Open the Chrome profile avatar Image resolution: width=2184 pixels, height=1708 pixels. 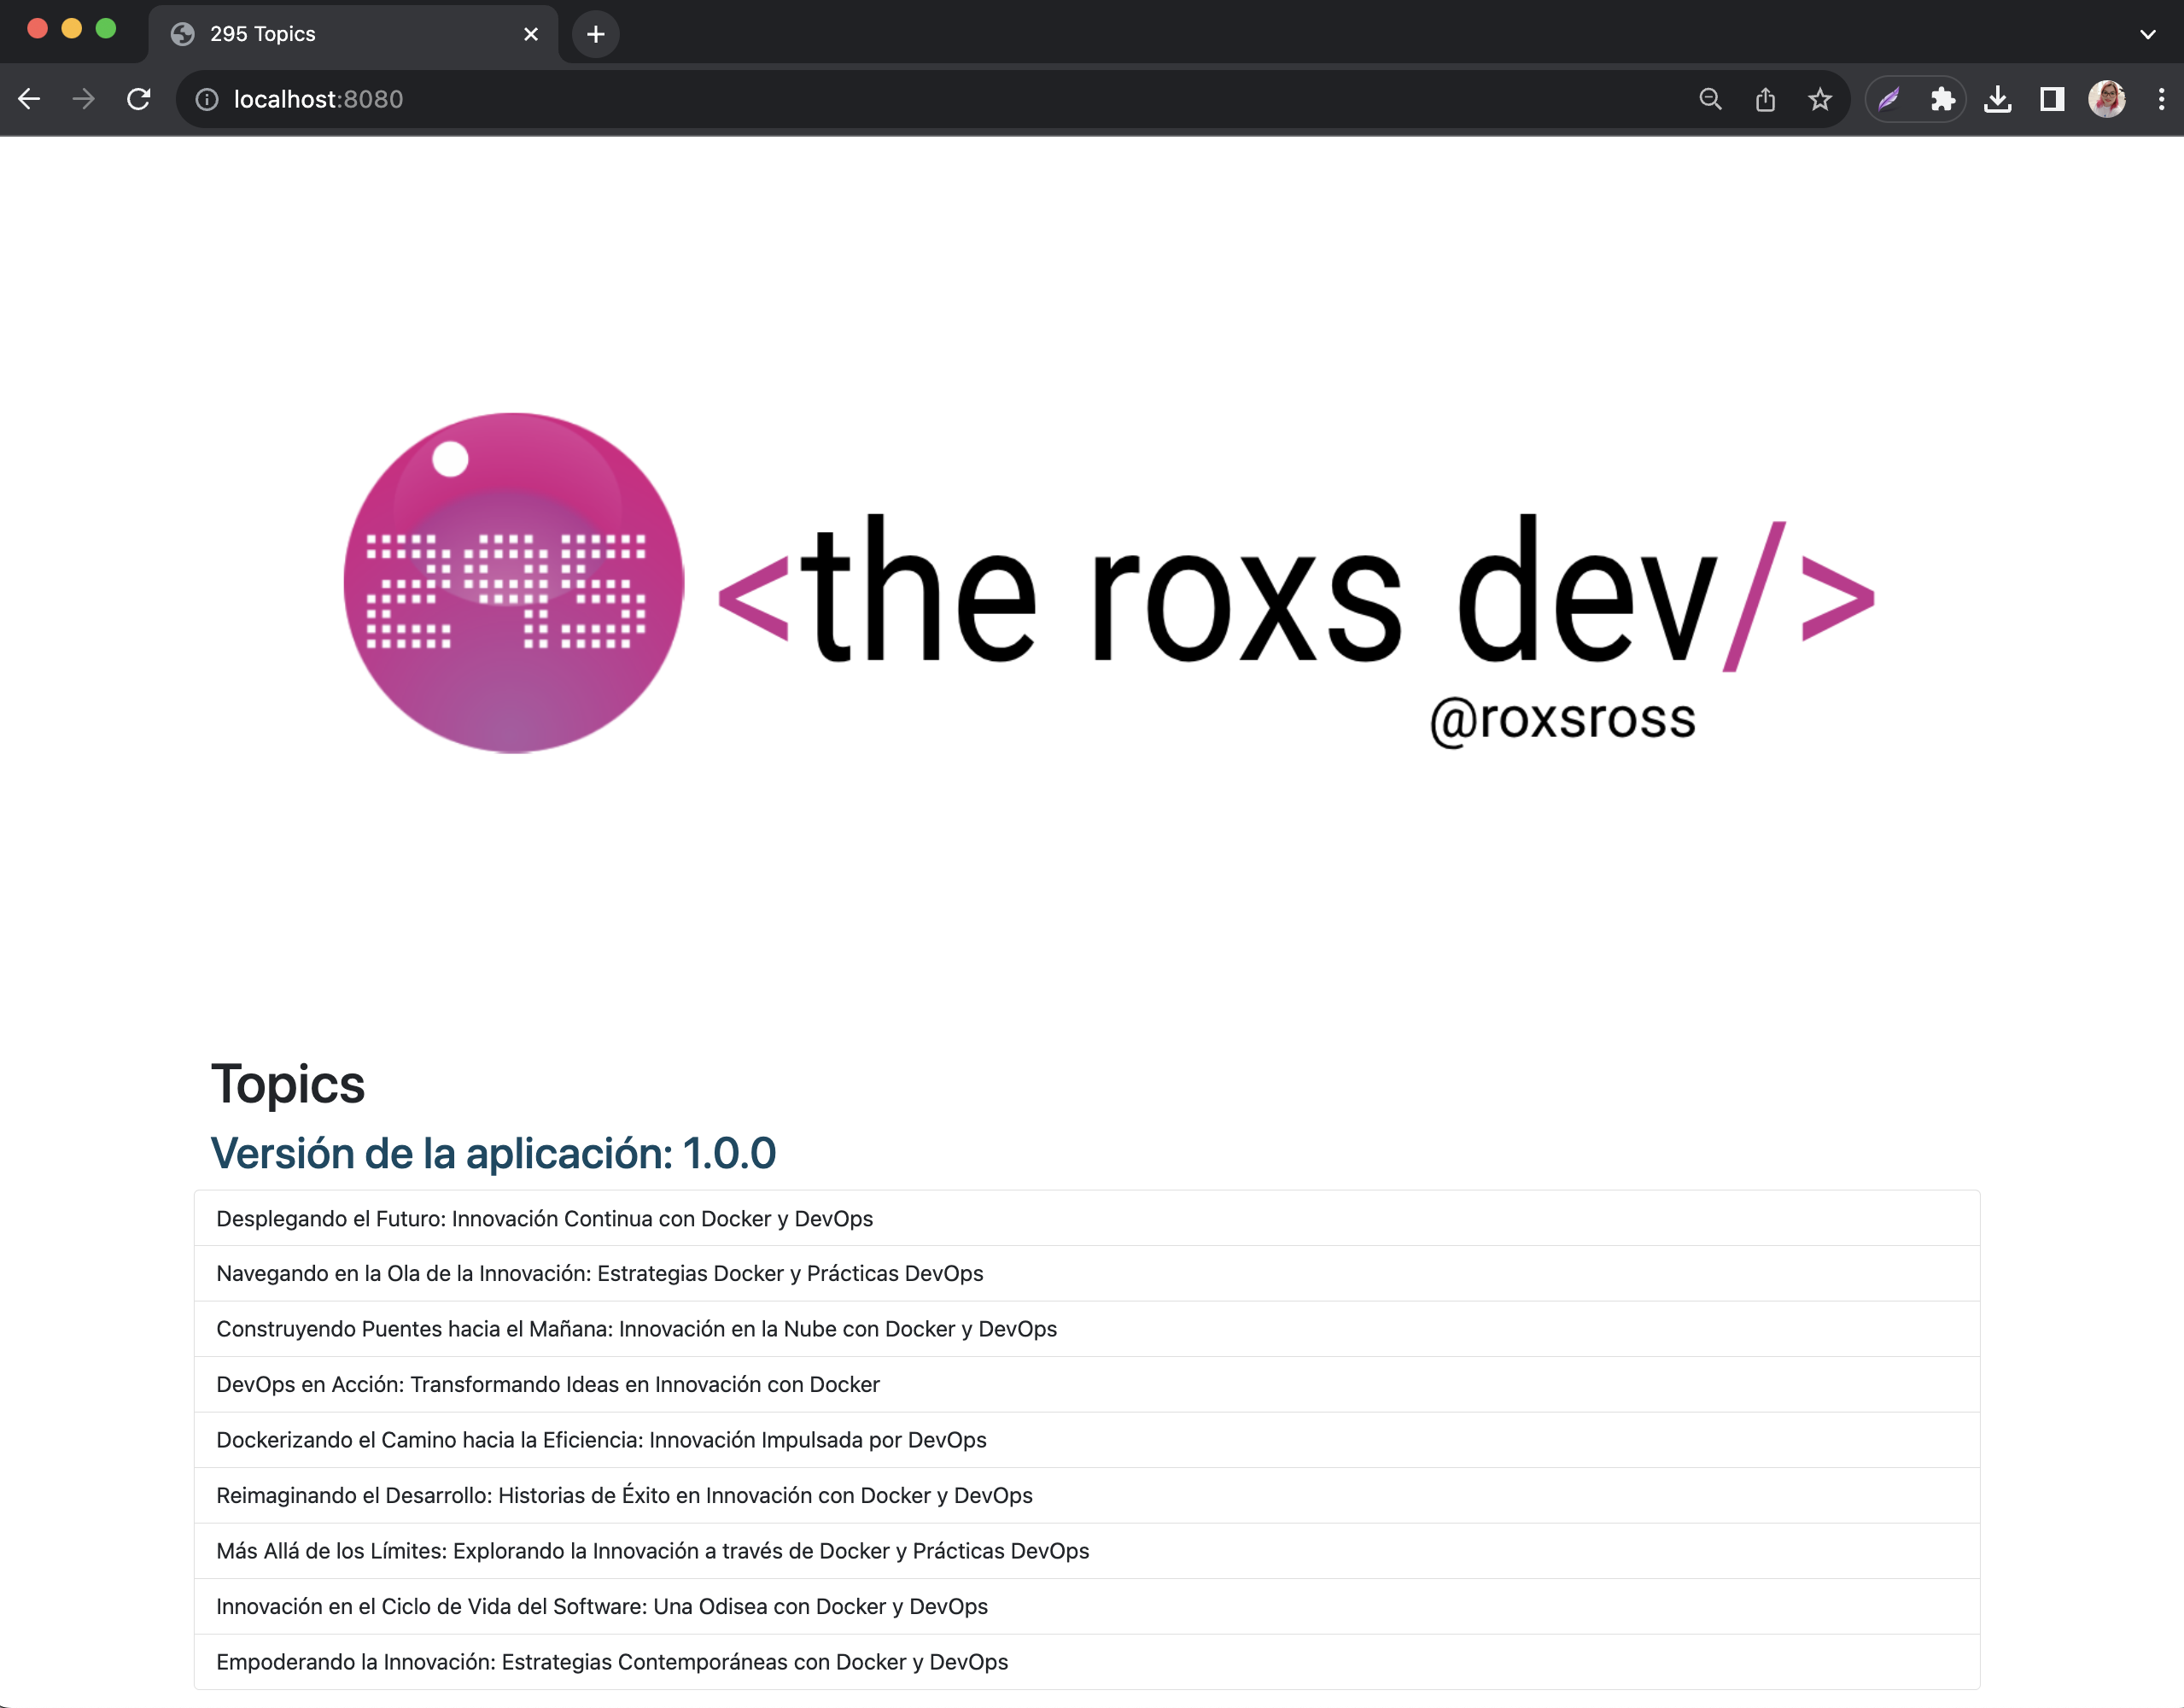coord(2107,99)
